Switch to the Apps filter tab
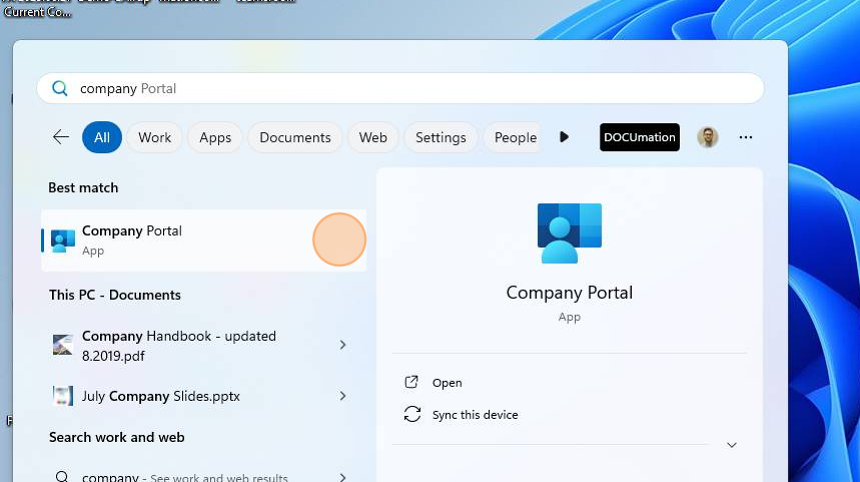This screenshot has height=482, width=860. point(215,137)
